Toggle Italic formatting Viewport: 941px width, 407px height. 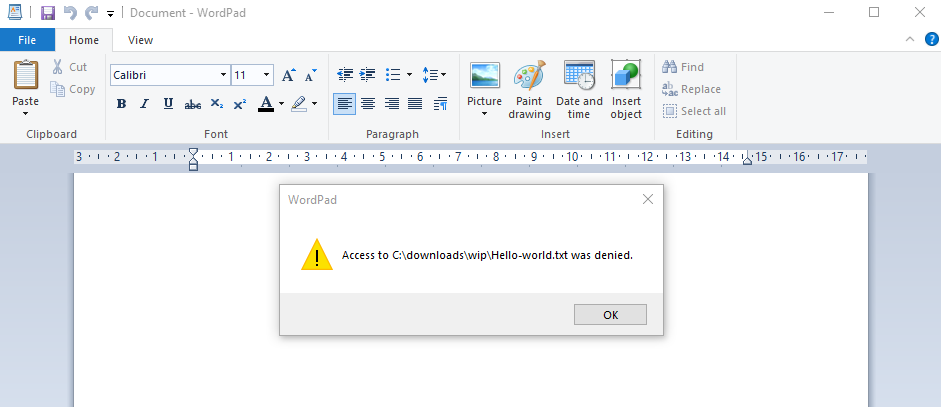[144, 104]
